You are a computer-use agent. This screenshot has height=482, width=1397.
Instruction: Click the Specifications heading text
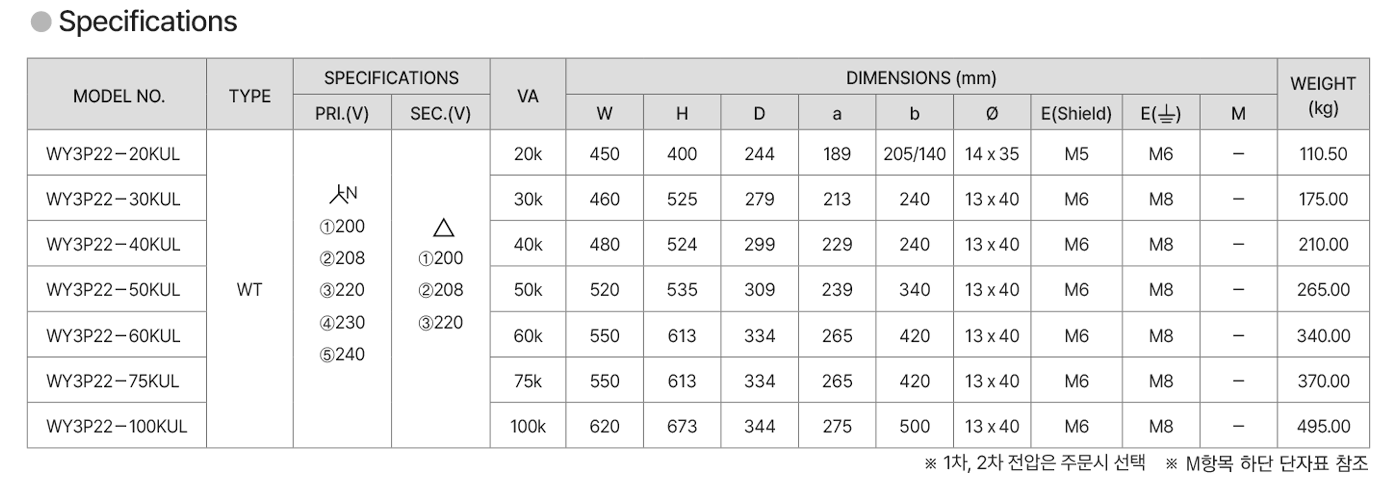pos(148,22)
